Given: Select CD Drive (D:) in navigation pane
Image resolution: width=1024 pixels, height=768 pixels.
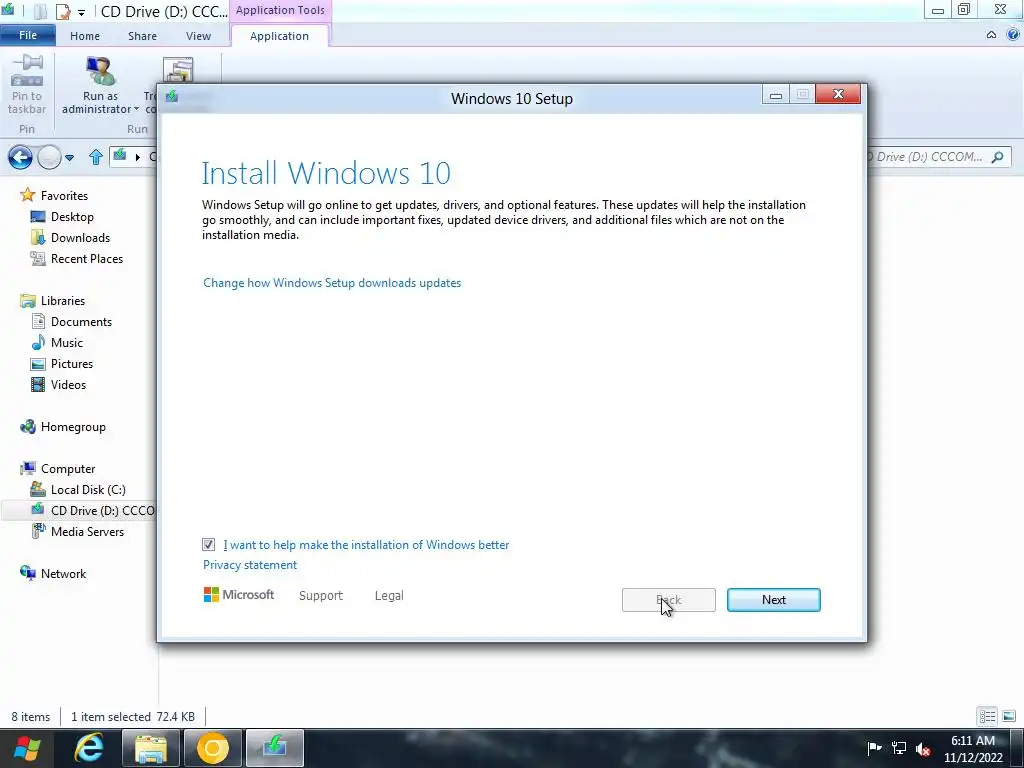Looking at the screenshot, I should click(x=79, y=511).
